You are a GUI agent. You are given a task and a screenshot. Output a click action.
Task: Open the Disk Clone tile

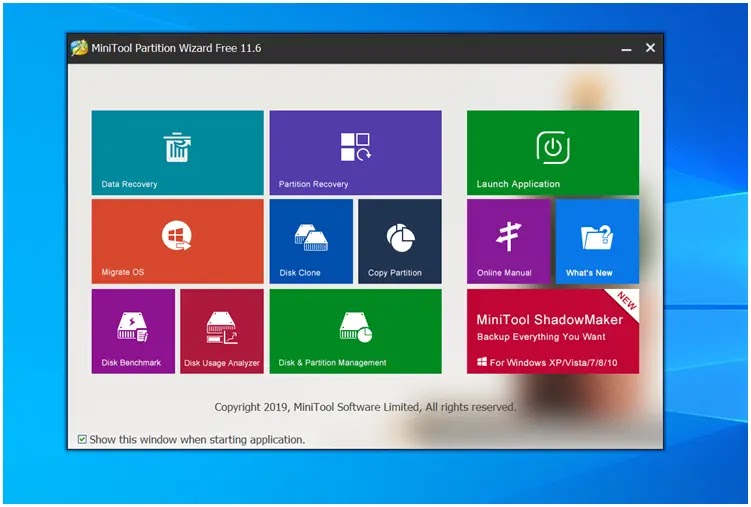click(x=311, y=241)
